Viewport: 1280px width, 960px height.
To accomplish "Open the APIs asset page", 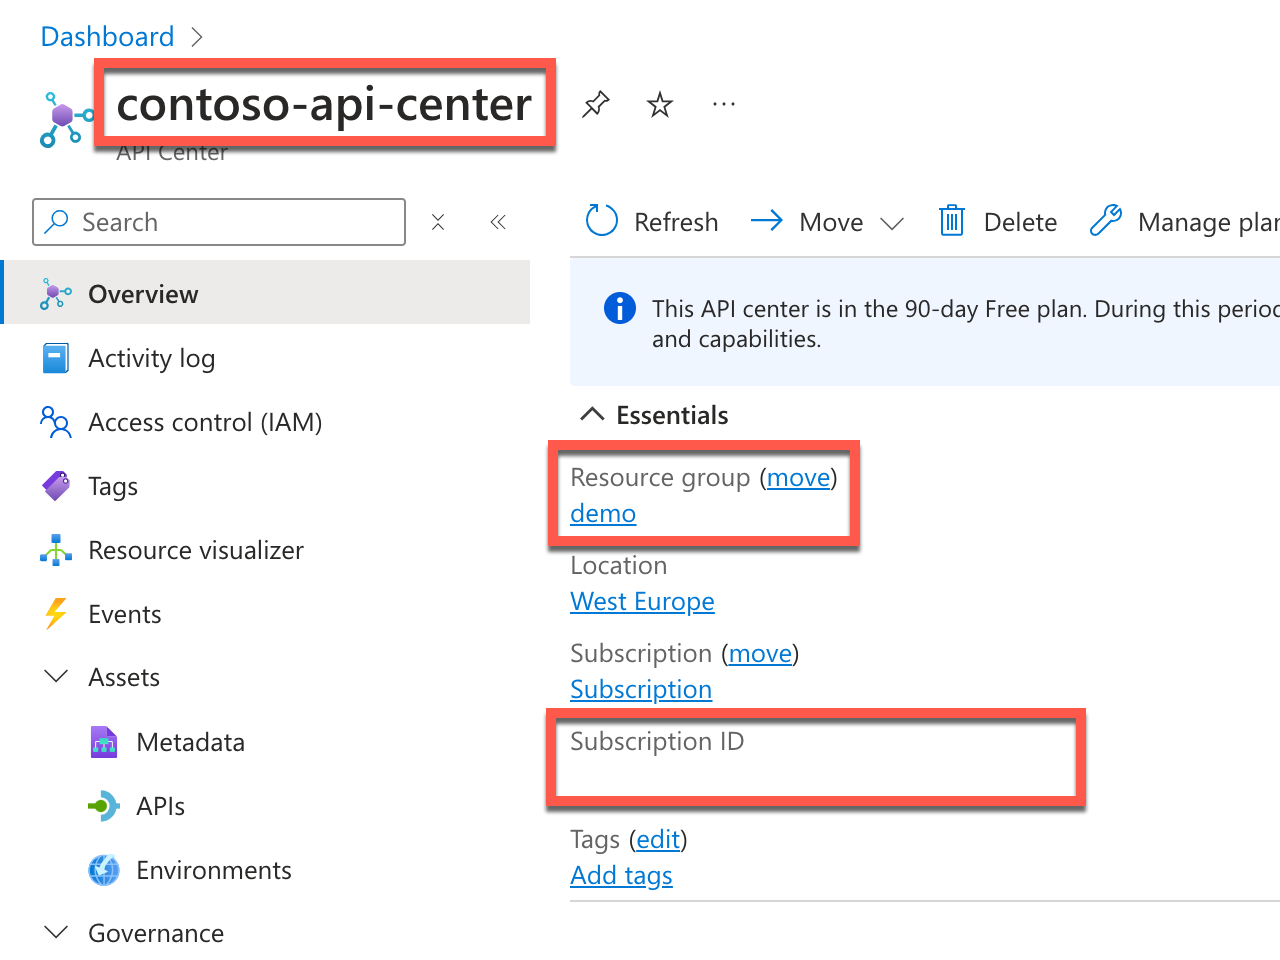I will pos(160,806).
